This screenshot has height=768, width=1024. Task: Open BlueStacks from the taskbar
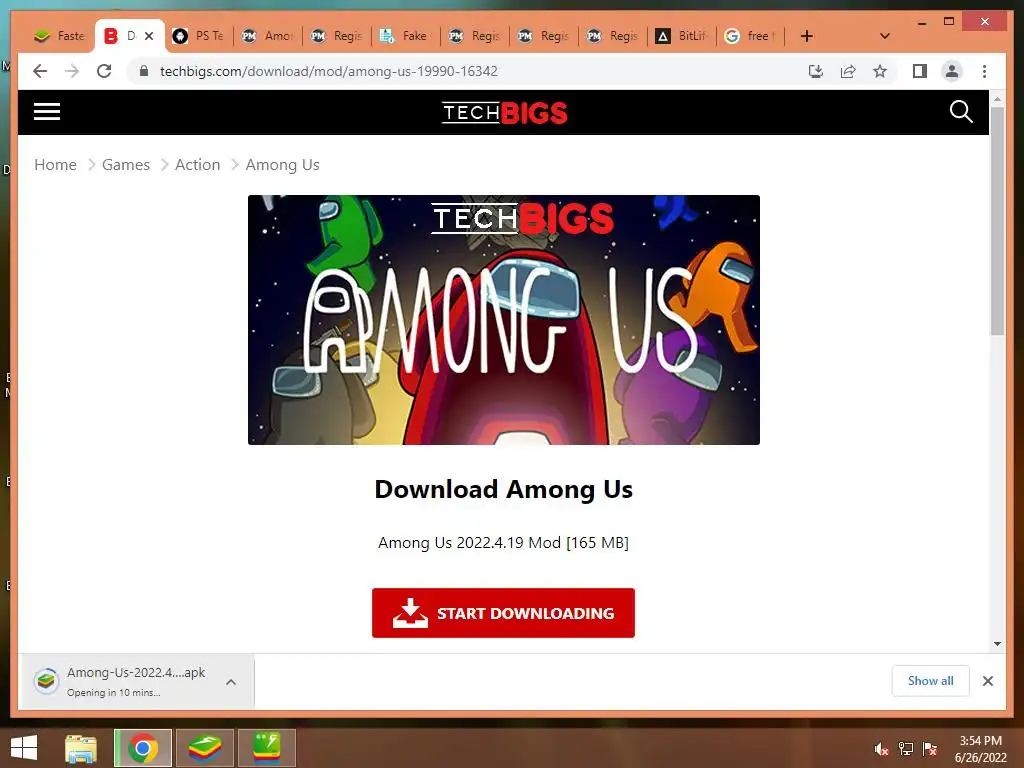(205, 748)
